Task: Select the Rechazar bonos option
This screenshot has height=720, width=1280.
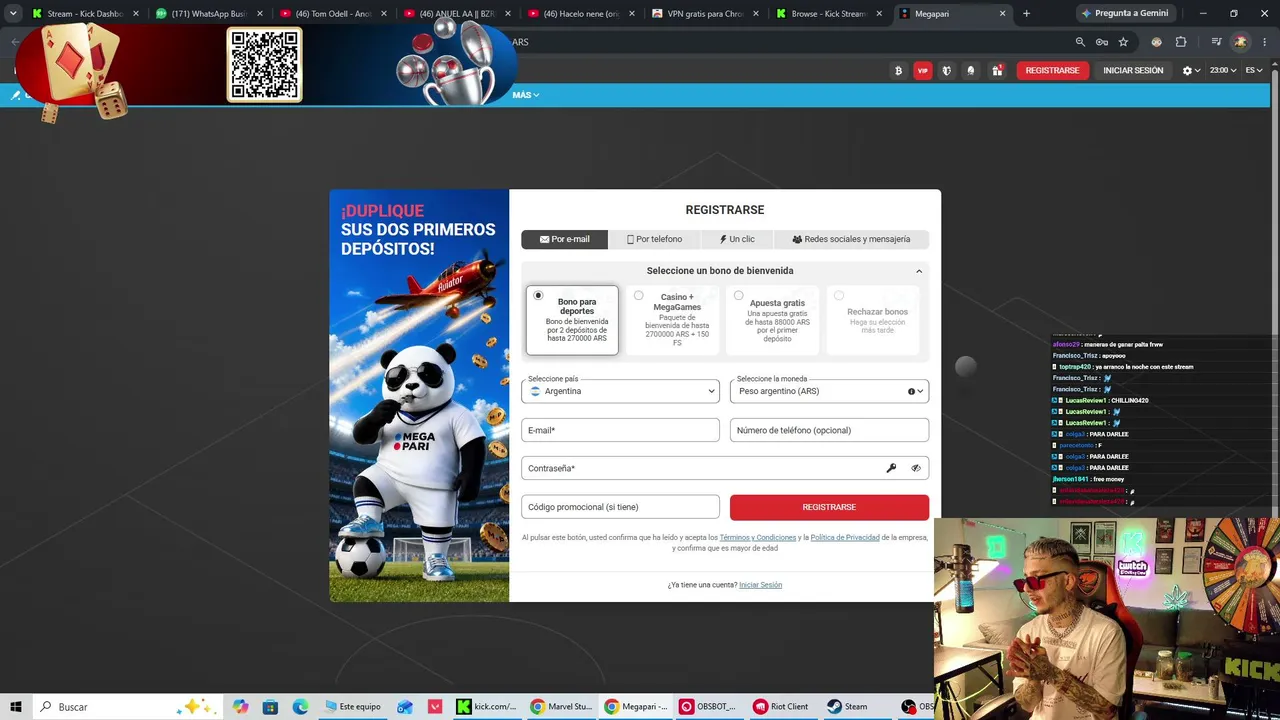Action: [x=838, y=296]
